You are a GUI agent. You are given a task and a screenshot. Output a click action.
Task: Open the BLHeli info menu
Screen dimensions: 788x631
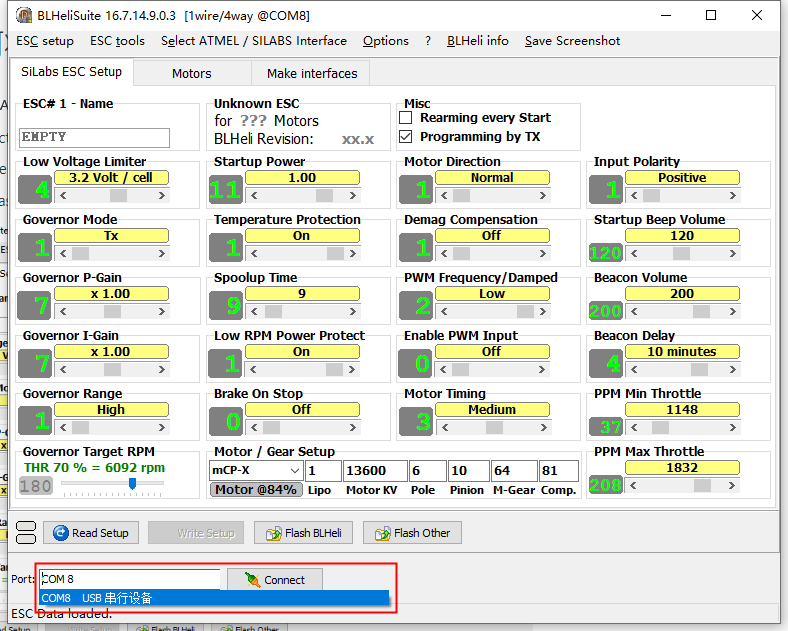click(x=477, y=41)
